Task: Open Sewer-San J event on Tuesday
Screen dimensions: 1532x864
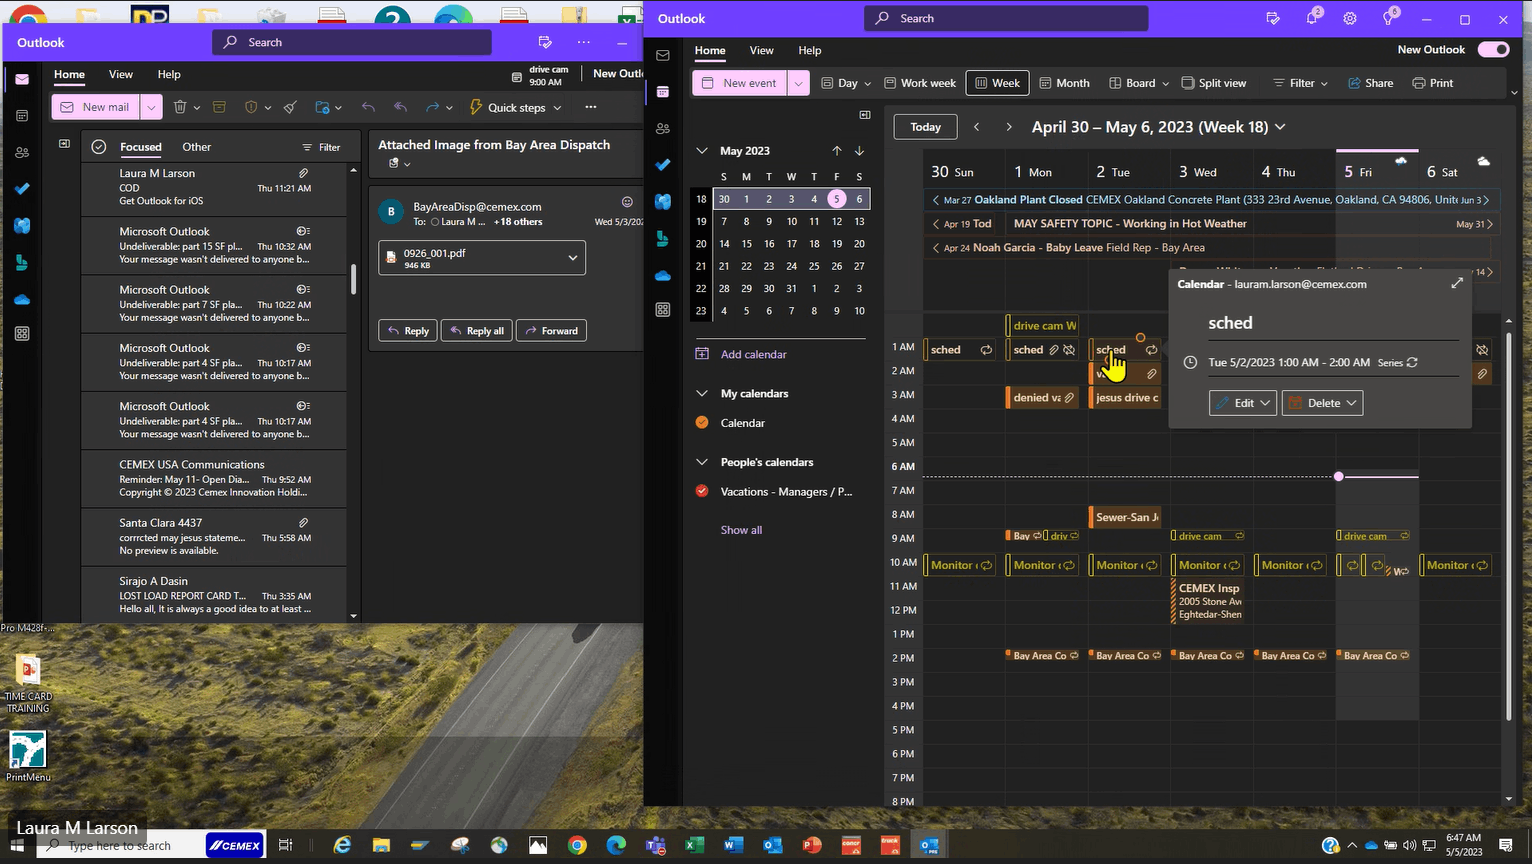Action: pyautogui.click(x=1125, y=517)
